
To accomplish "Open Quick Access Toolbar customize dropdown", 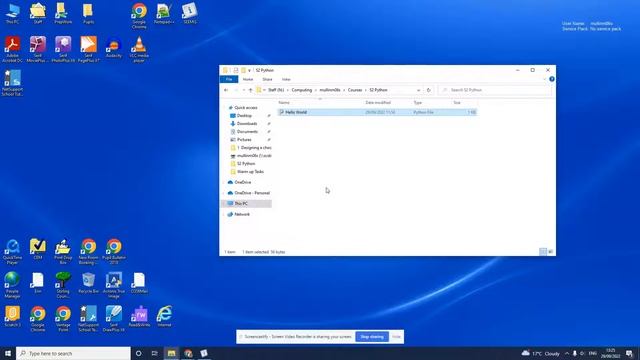I will (x=249, y=71).
